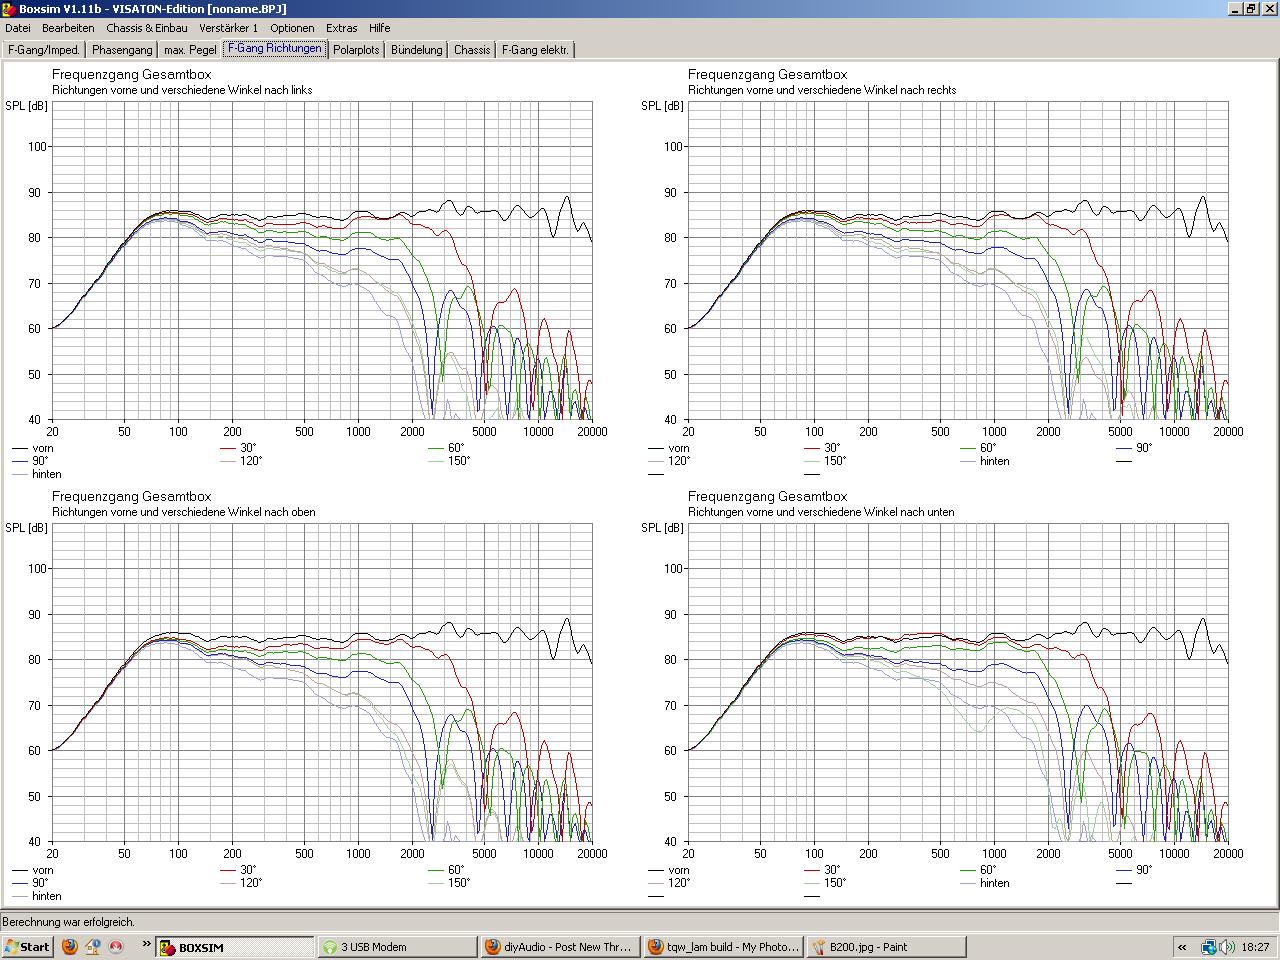The width and height of the screenshot is (1280, 960).
Task: Open the Bearbeiten menu
Action: click(68, 28)
